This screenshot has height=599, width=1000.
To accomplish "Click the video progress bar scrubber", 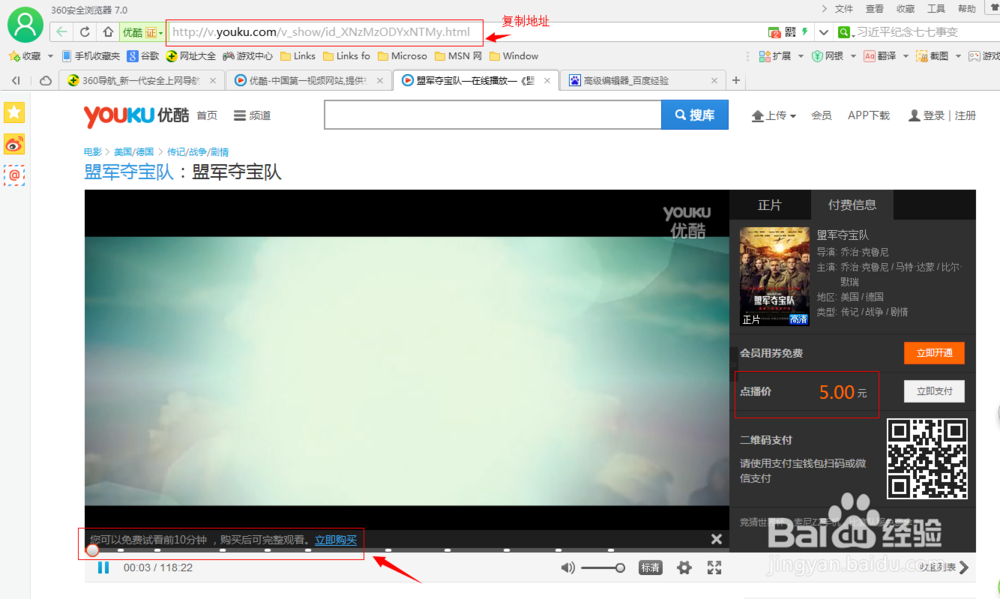I will point(92,550).
